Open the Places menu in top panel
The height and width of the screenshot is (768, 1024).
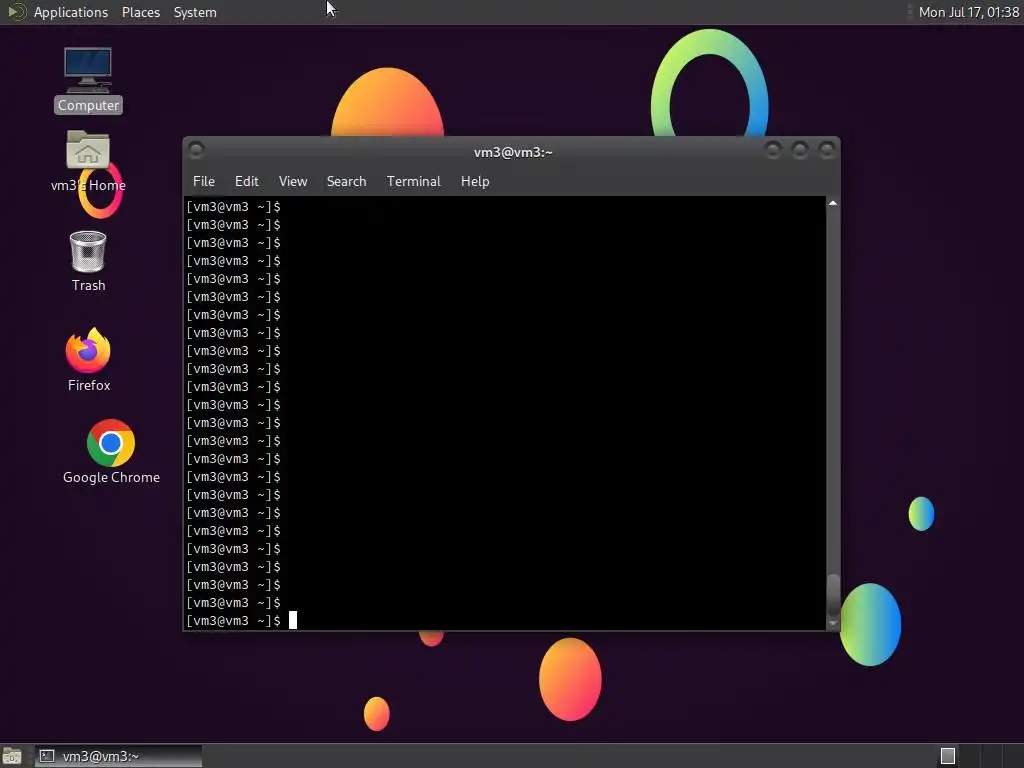pos(140,12)
